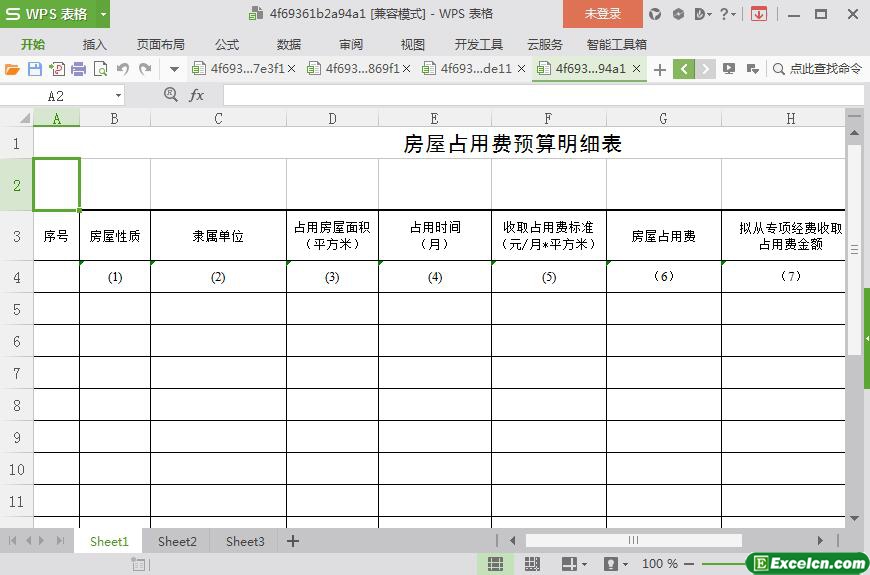Click the 隶属单位 header cell
870x575 pixels.
coord(219,236)
